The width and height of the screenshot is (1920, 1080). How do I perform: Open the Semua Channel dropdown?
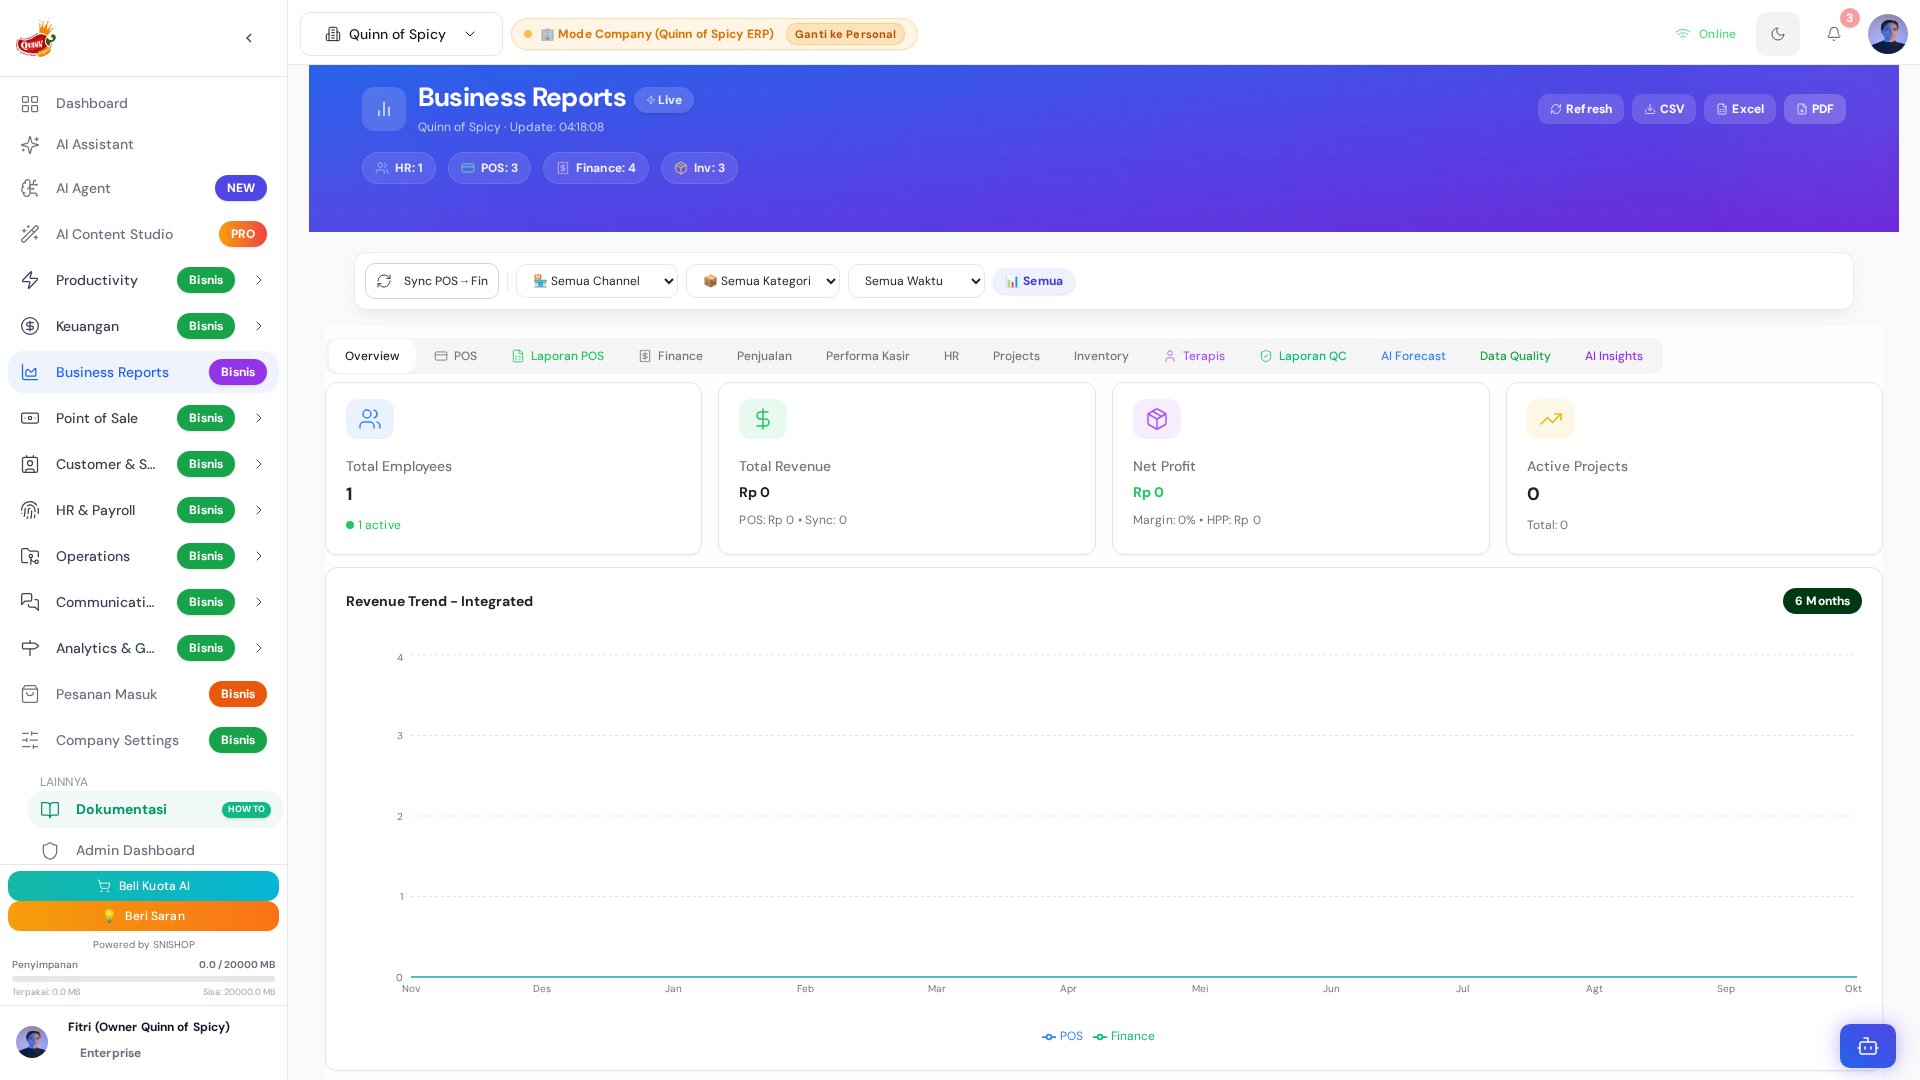tap(597, 281)
